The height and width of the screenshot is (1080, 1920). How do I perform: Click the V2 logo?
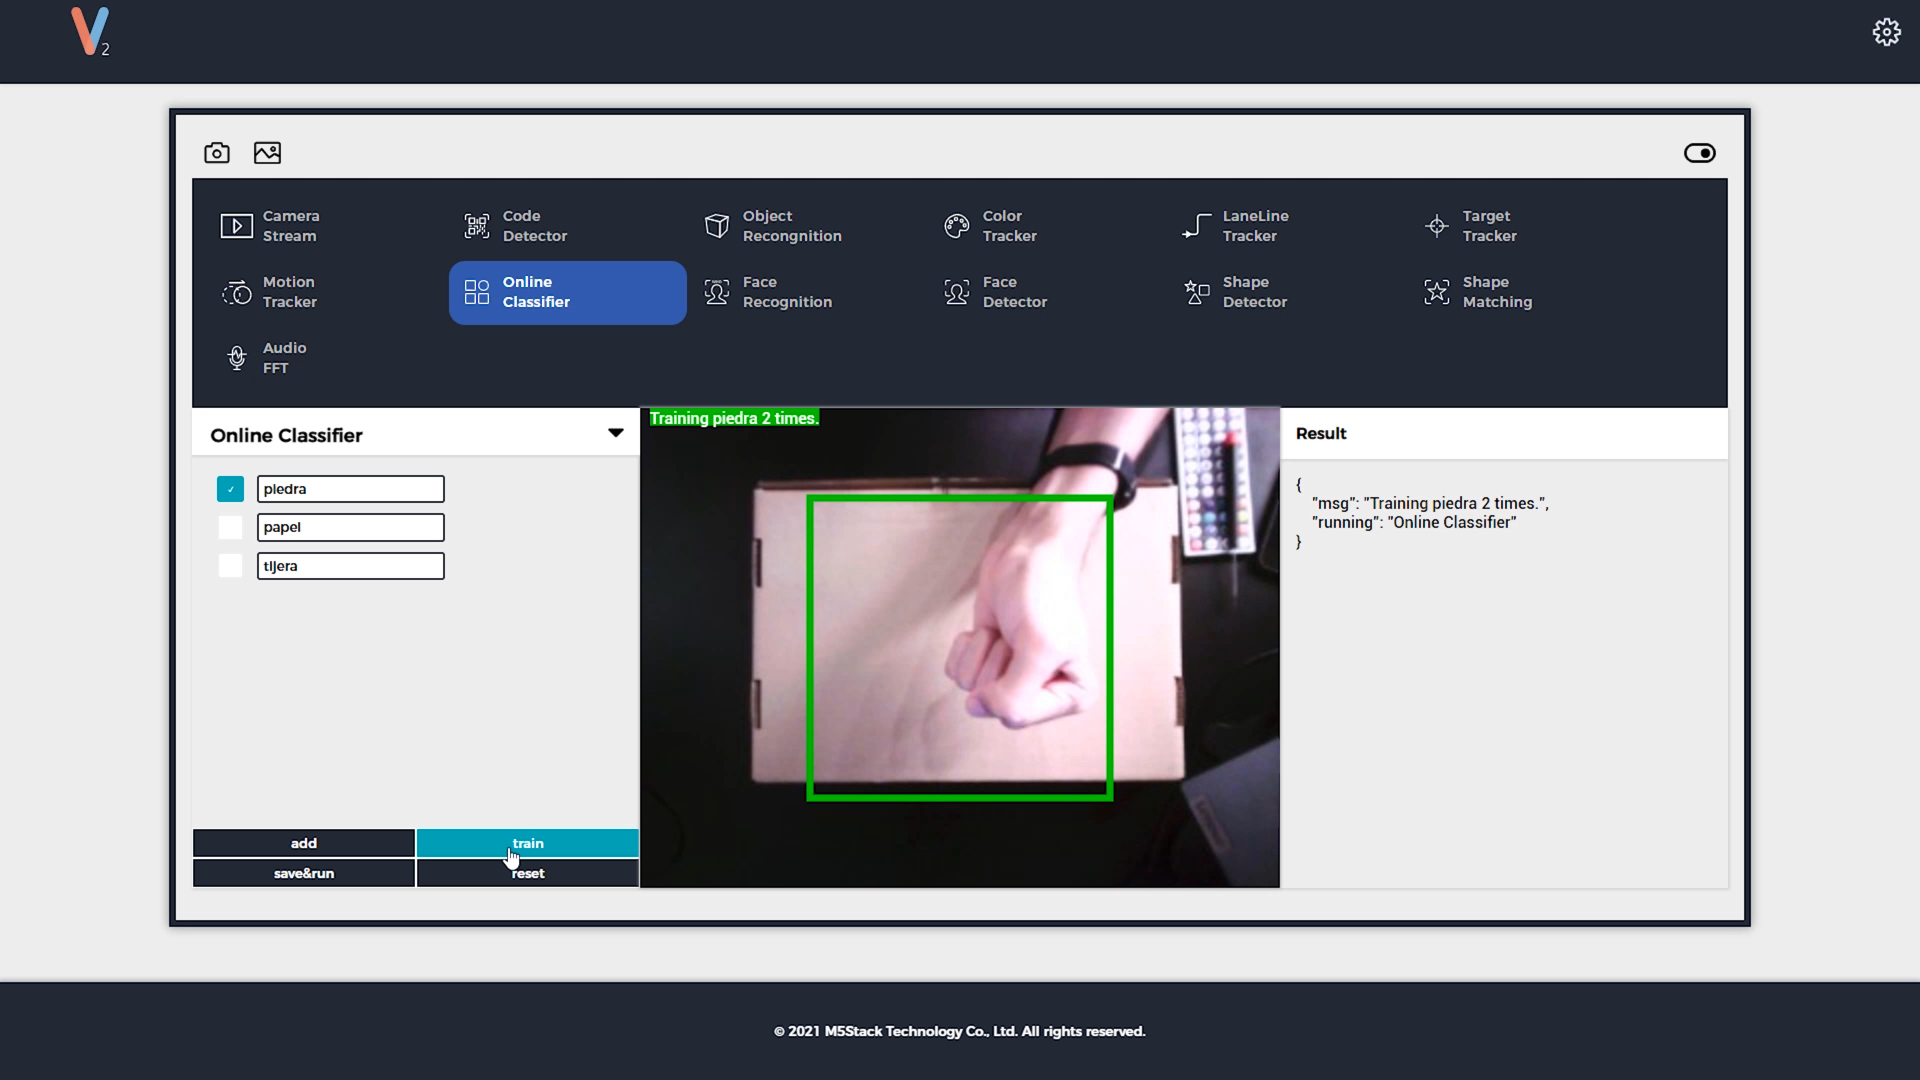[x=90, y=32]
